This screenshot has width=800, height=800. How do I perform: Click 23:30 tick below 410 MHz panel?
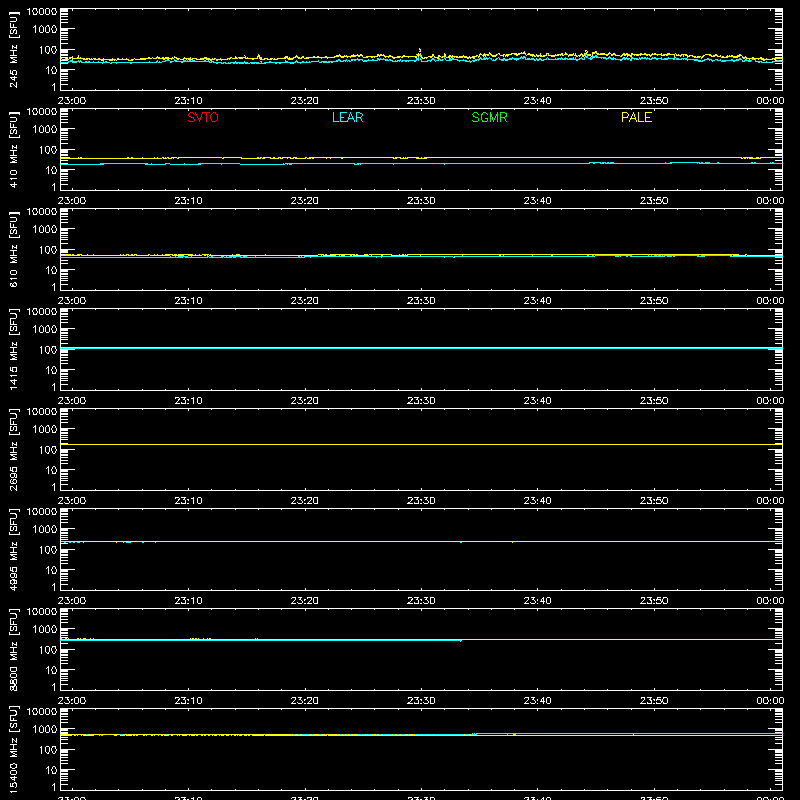(421, 201)
